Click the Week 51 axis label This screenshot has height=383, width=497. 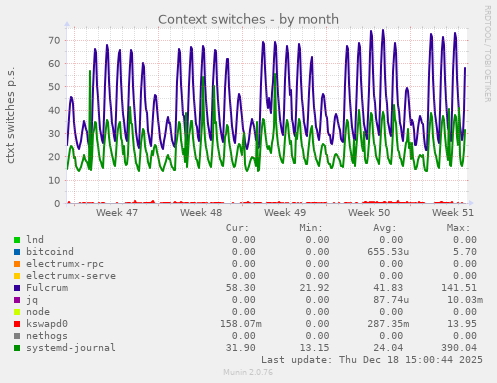pyautogui.click(x=453, y=212)
